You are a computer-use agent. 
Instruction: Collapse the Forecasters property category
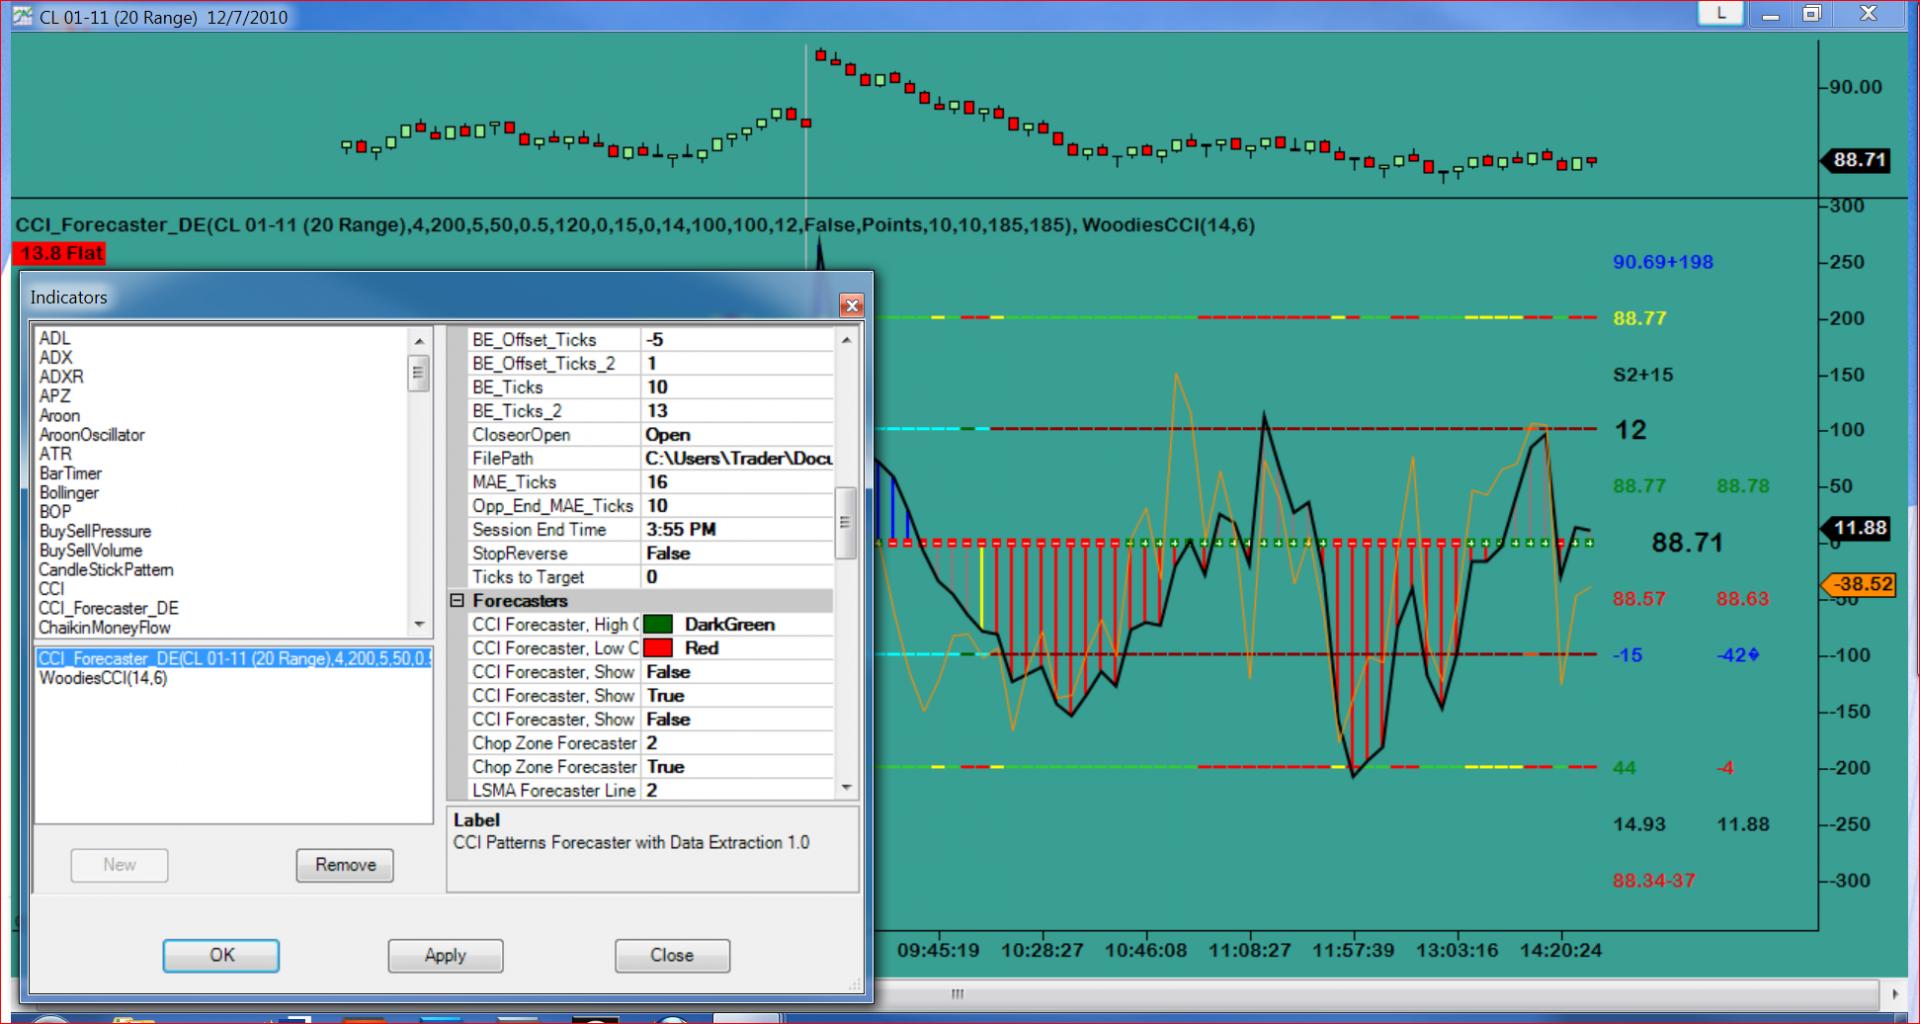click(x=457, y=601)
